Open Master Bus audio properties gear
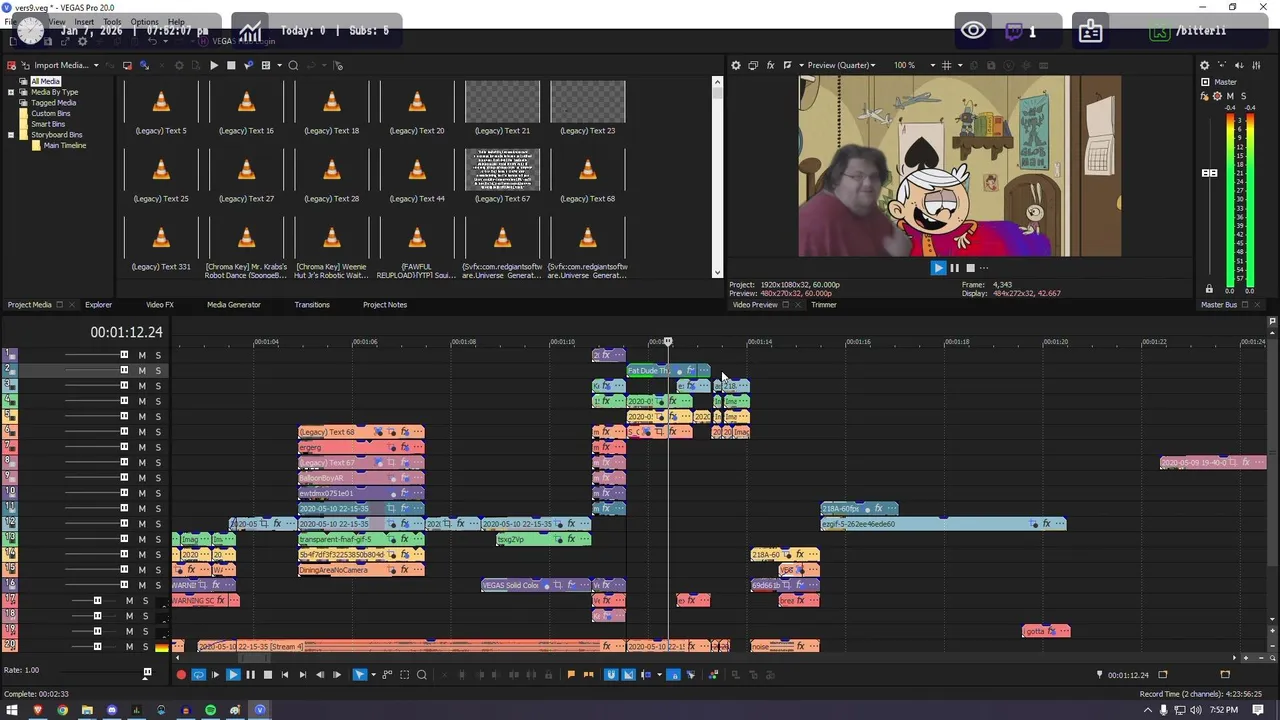 (1204, 65)
